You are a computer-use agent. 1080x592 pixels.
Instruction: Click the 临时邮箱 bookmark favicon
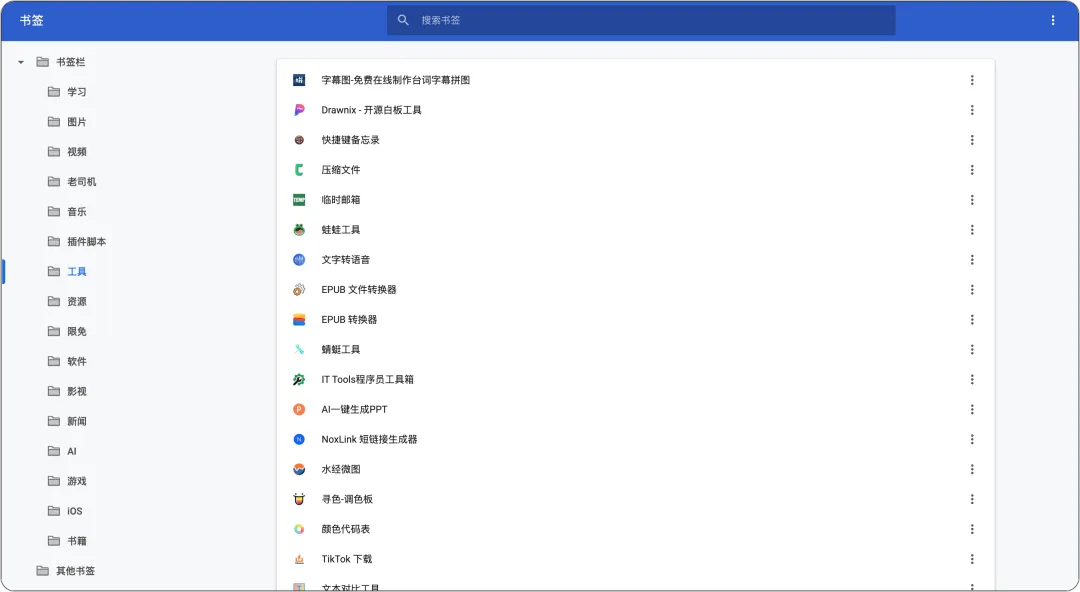coord(299,200)
